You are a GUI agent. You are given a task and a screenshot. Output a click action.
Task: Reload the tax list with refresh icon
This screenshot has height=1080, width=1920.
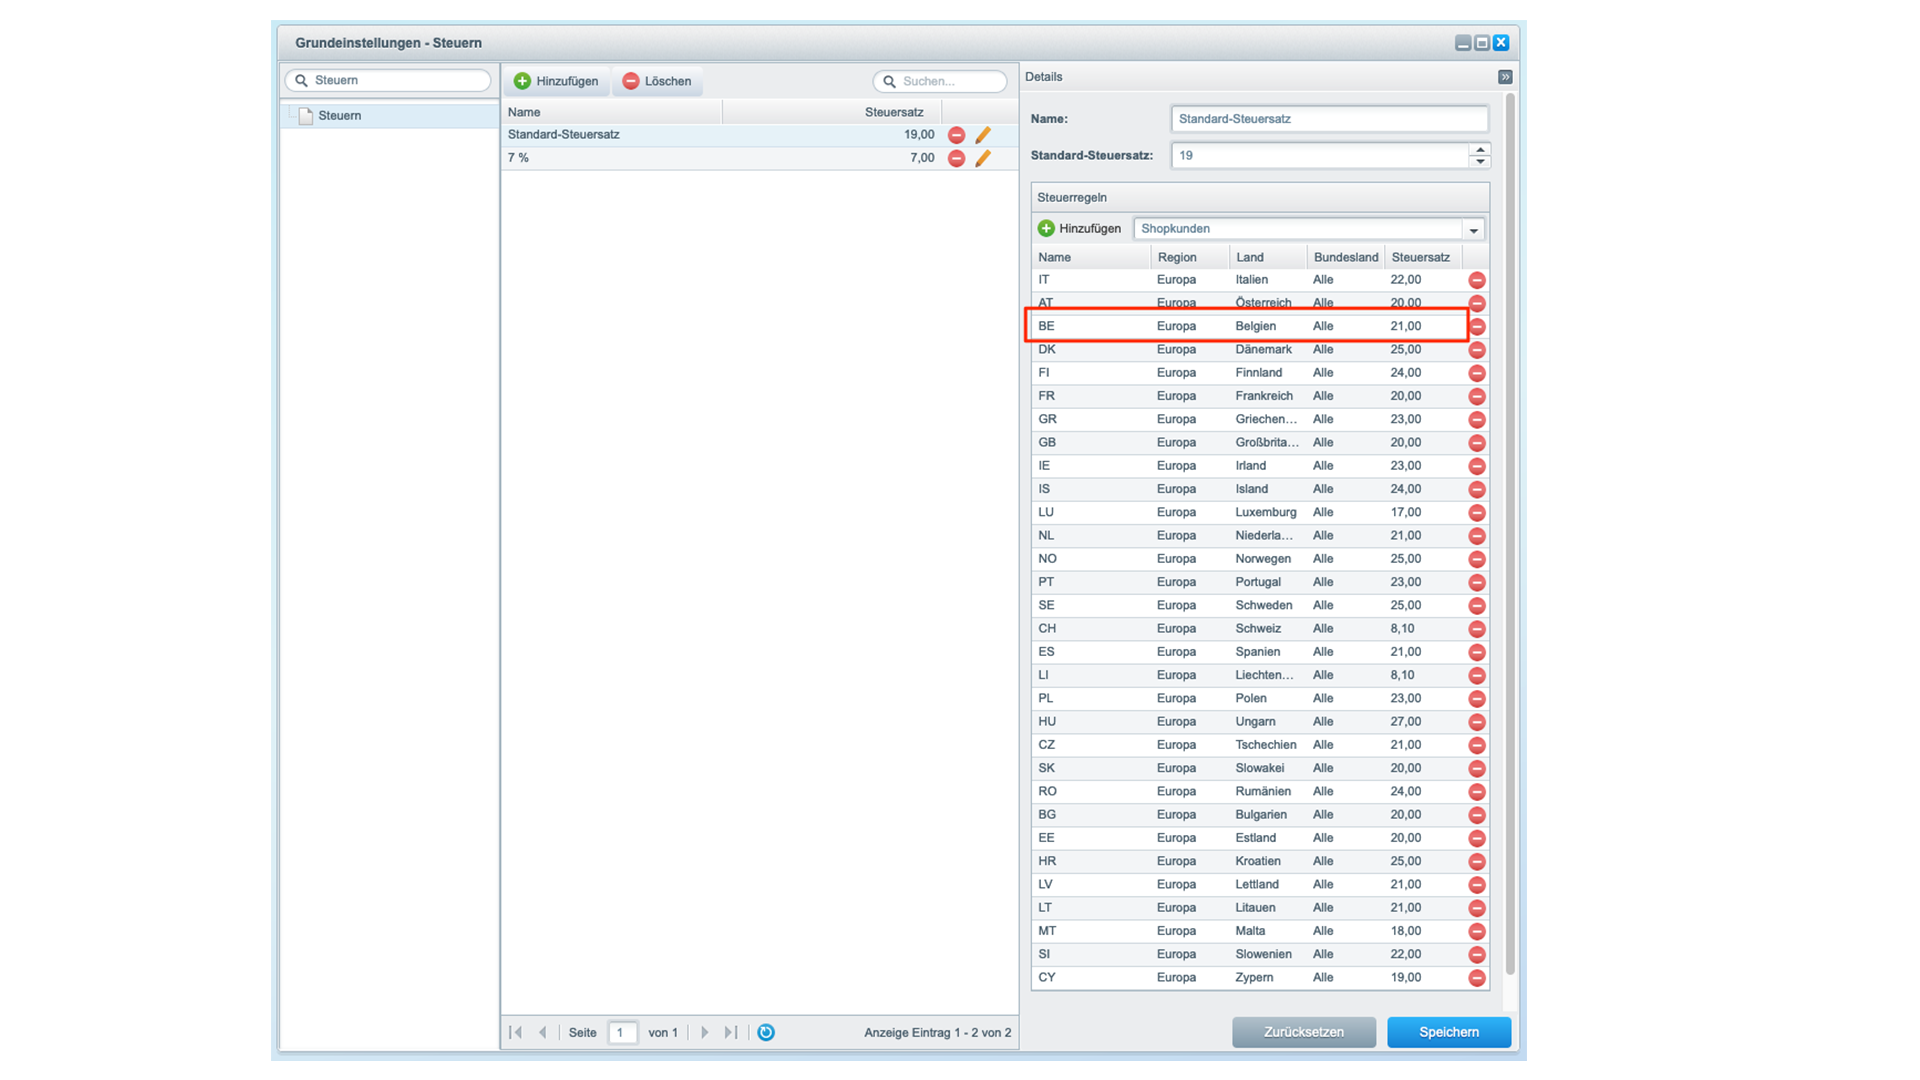[766, 1032]
